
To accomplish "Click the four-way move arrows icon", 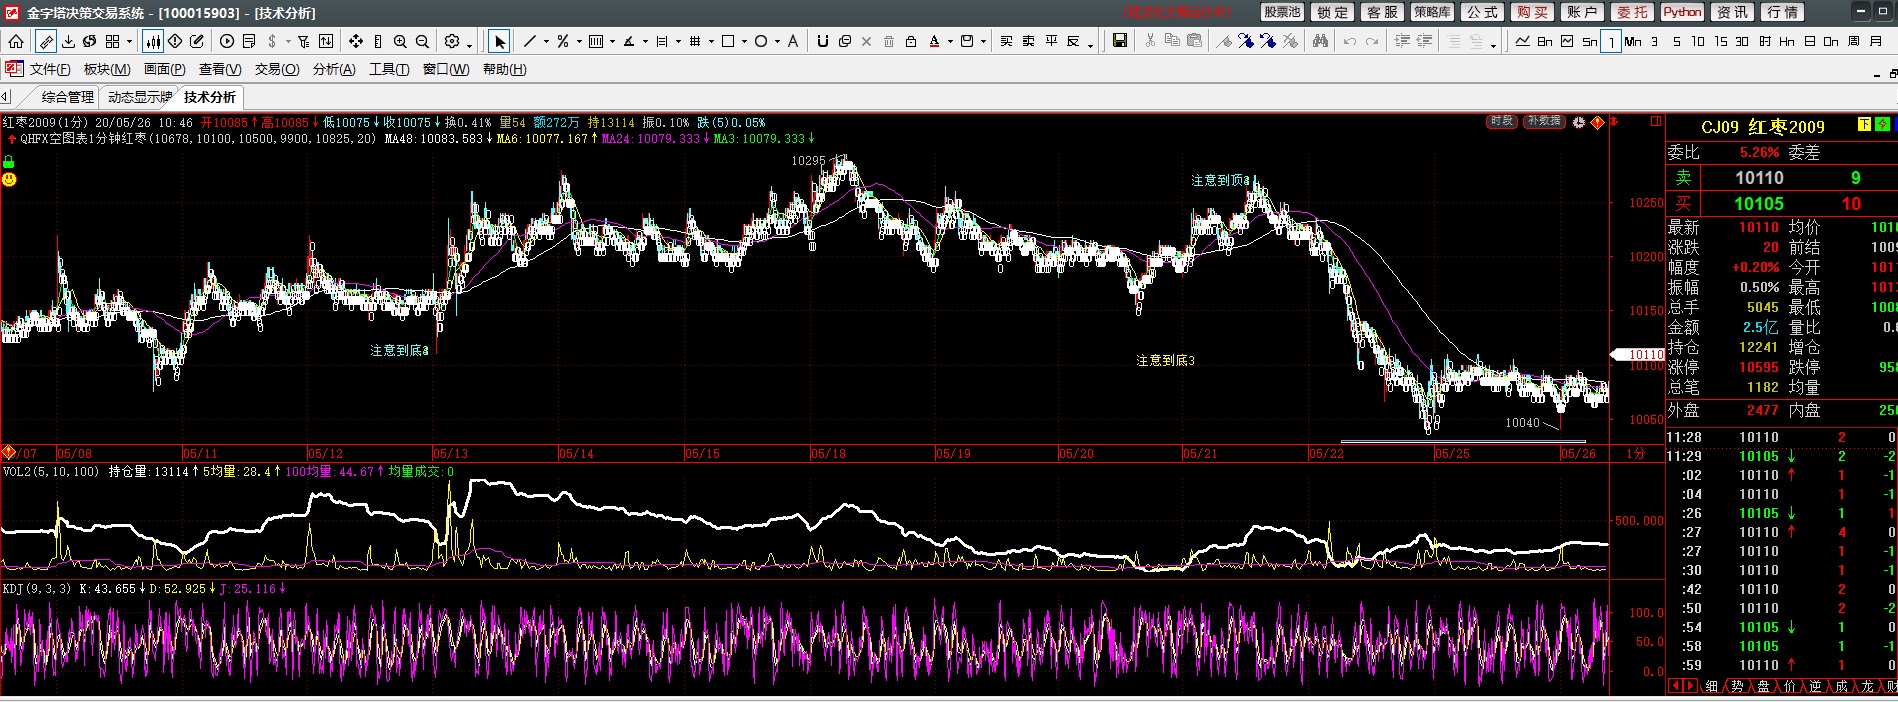I will [356, 41].
